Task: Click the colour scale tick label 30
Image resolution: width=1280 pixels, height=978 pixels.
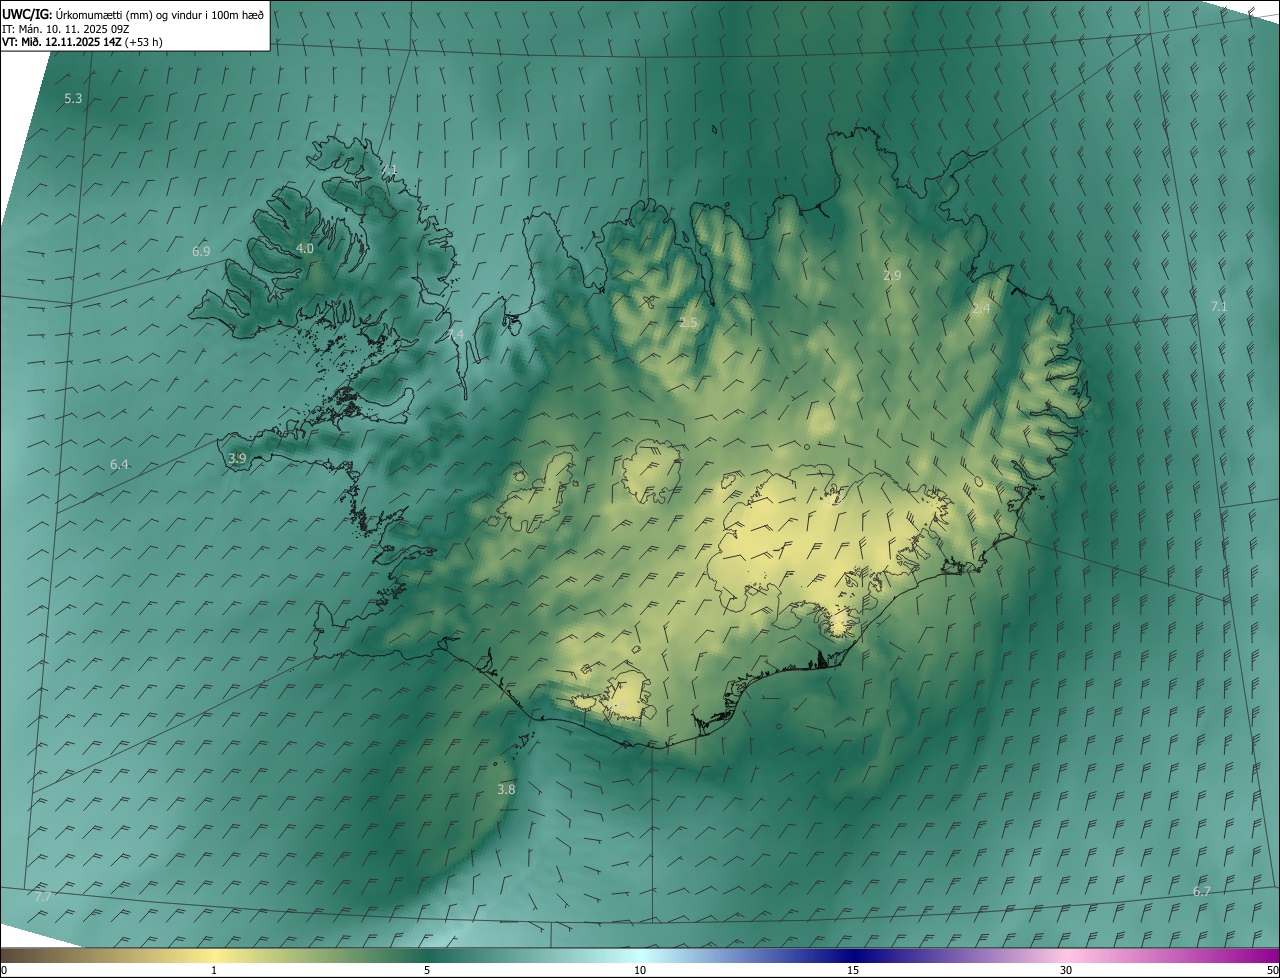Action: tap(1066, 971)
